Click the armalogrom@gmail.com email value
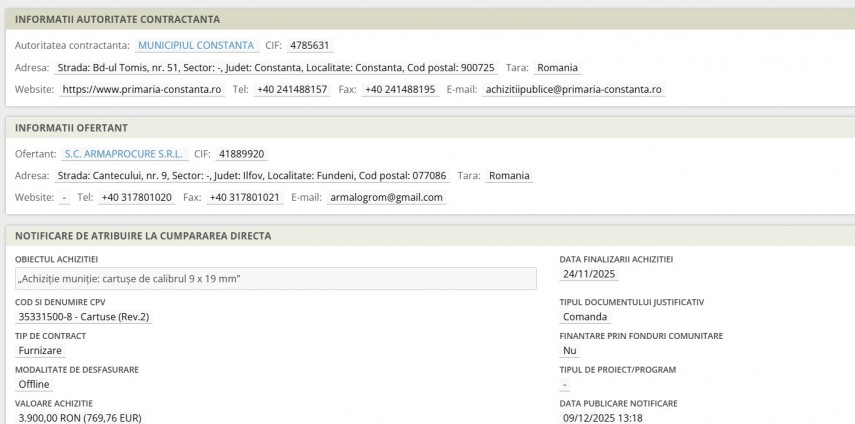The height and width of the screenshot is (424, 855). (x=386, y=197)
